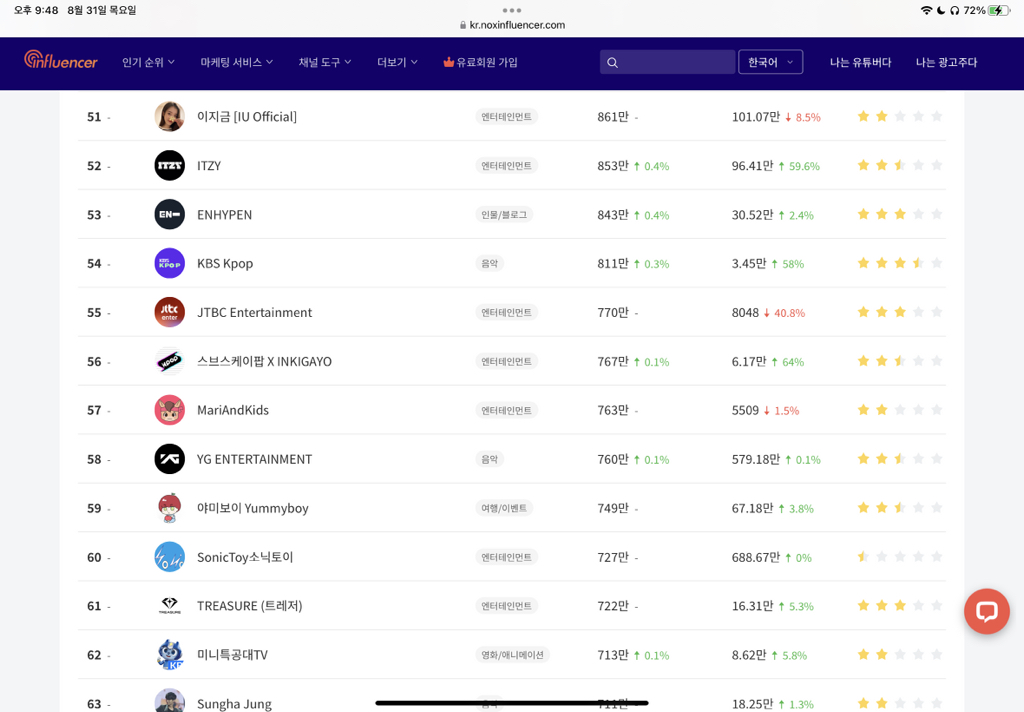Click average views 579.18만 in YG row
The image size is (1024, 712).
pyautogui.click(x=756, y=459)
